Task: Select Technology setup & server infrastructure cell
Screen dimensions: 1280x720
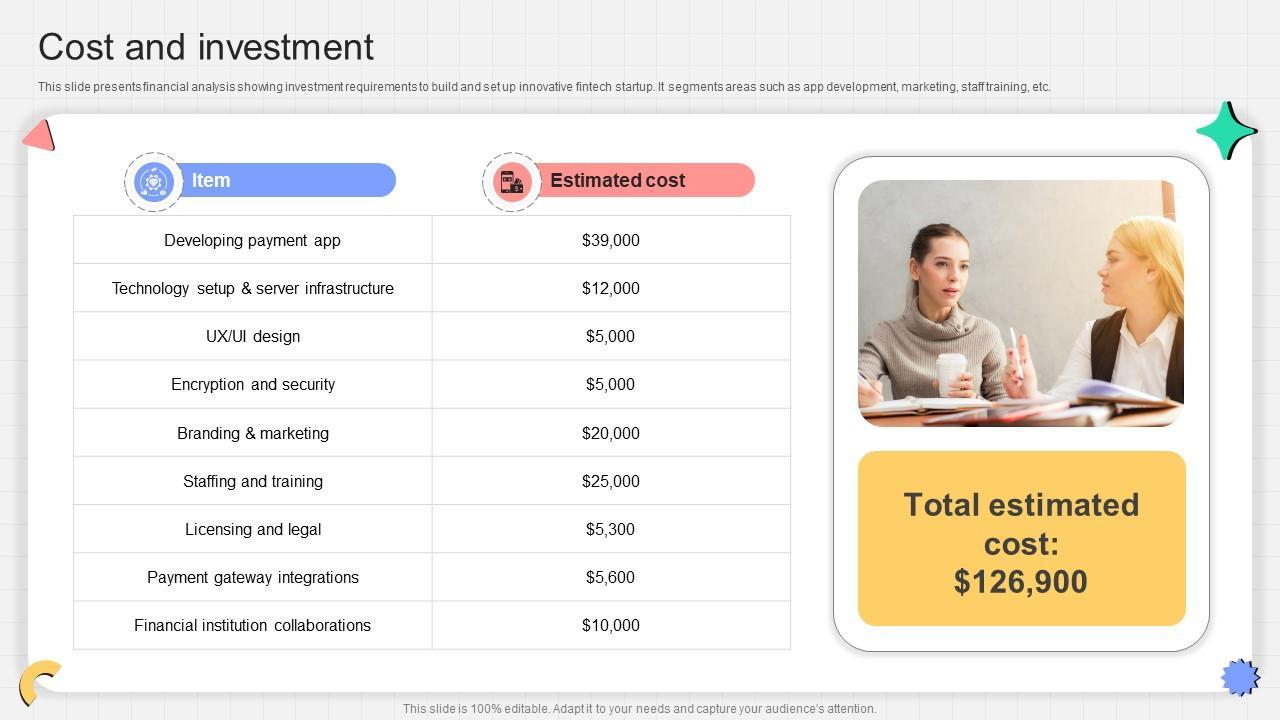Action: pos(253,288)
